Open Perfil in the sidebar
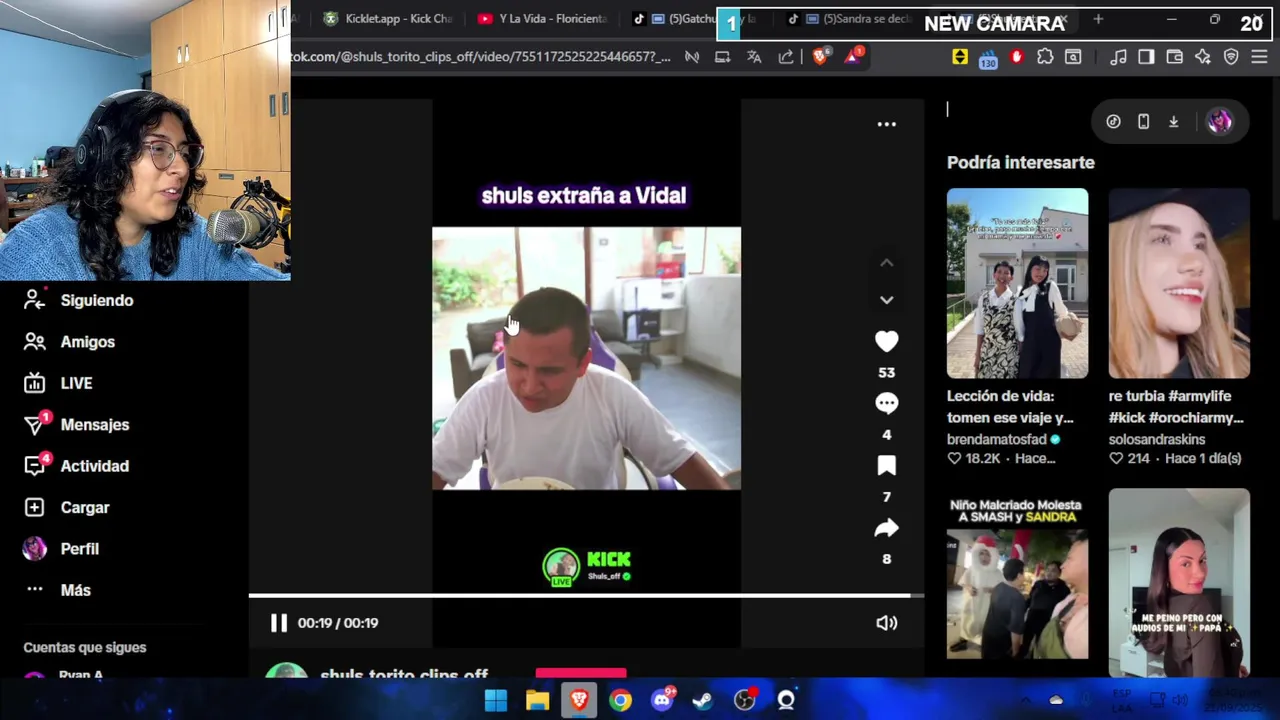 tap(62, 549)
